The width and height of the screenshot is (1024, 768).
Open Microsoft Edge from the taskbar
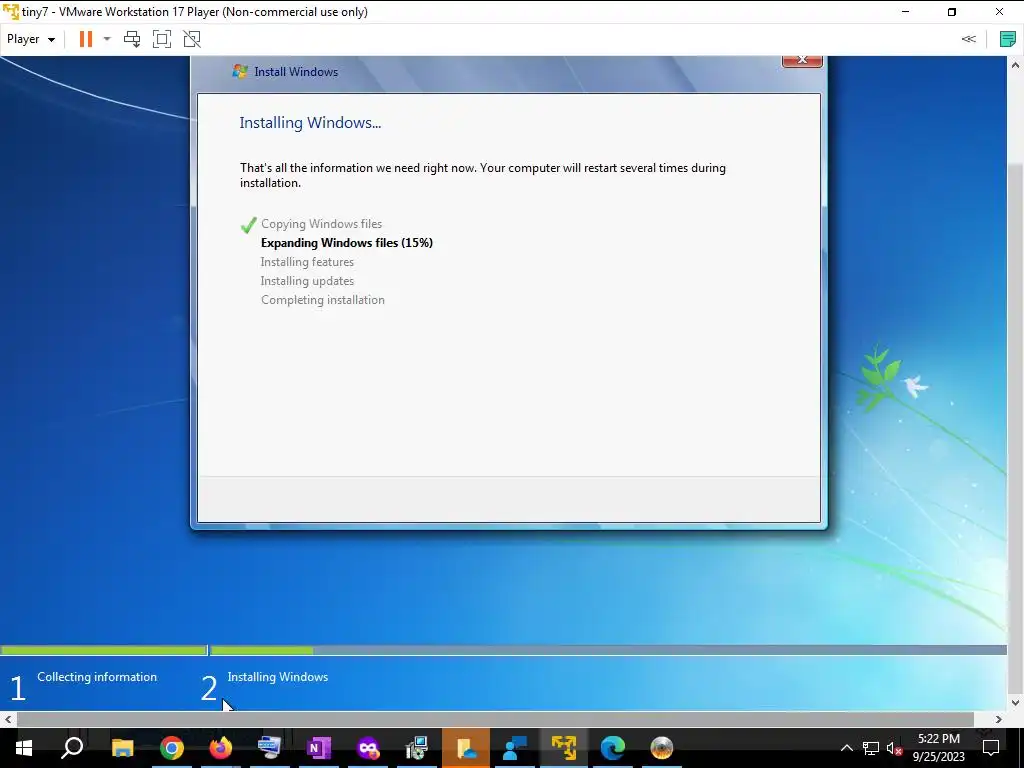pyautogui.click(x=613, y=748)
